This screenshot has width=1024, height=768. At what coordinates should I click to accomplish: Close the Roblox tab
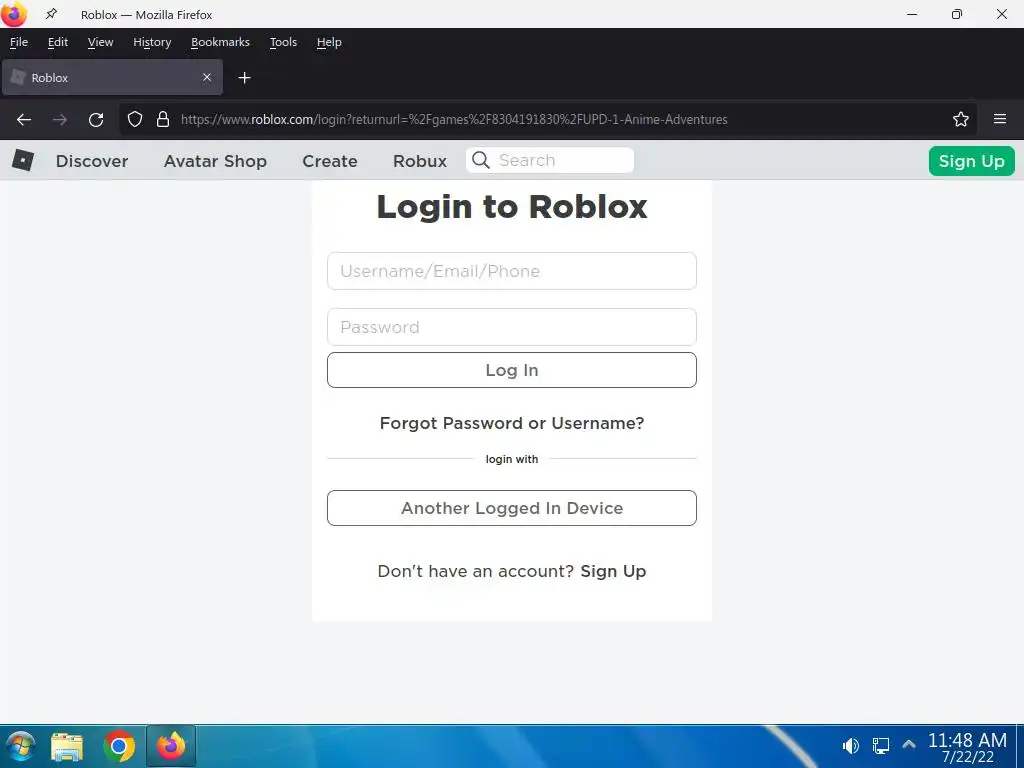click(206, 77)
